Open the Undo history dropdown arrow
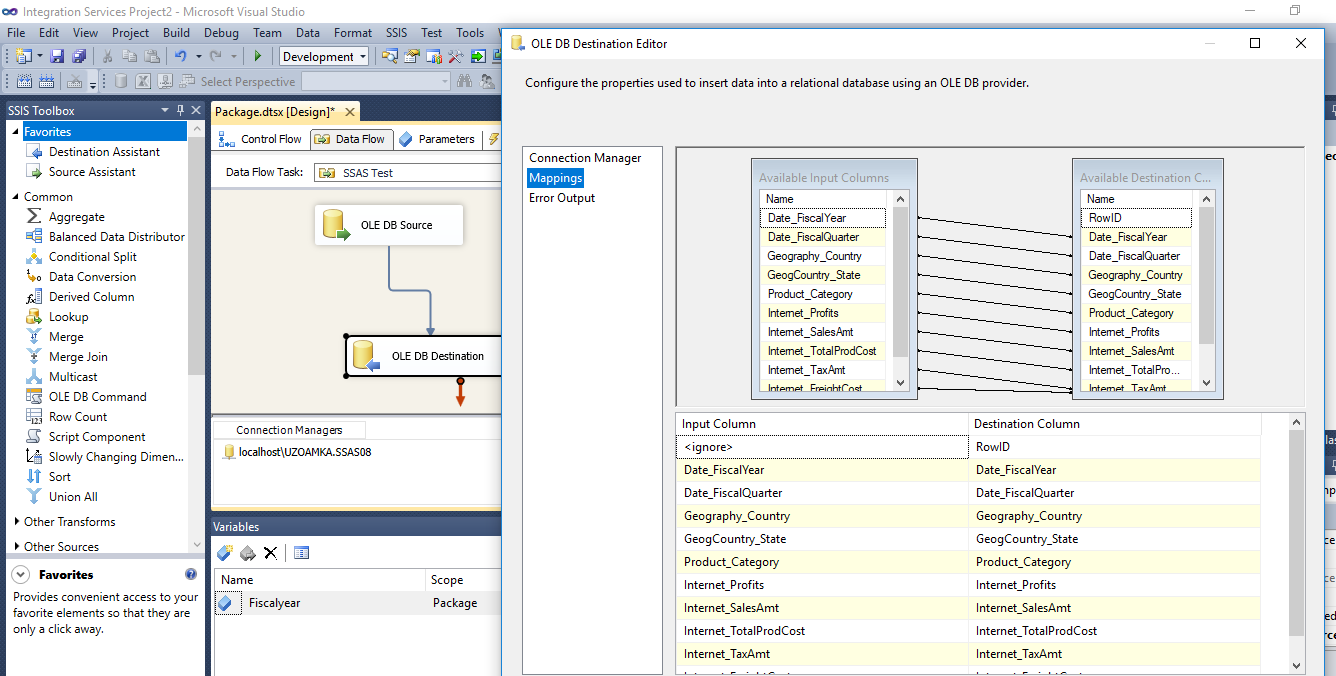The height and width of the screenshot is (676, 1336). pyautogui.click(x=199, y=57)
